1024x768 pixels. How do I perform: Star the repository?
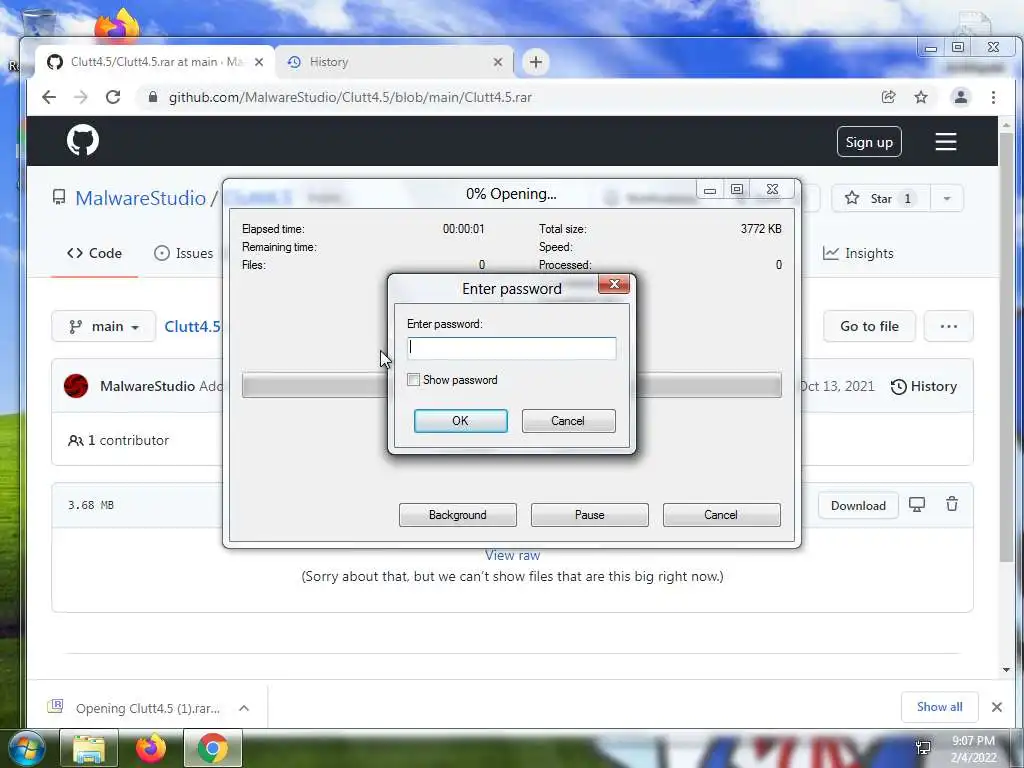click(879, 199)
